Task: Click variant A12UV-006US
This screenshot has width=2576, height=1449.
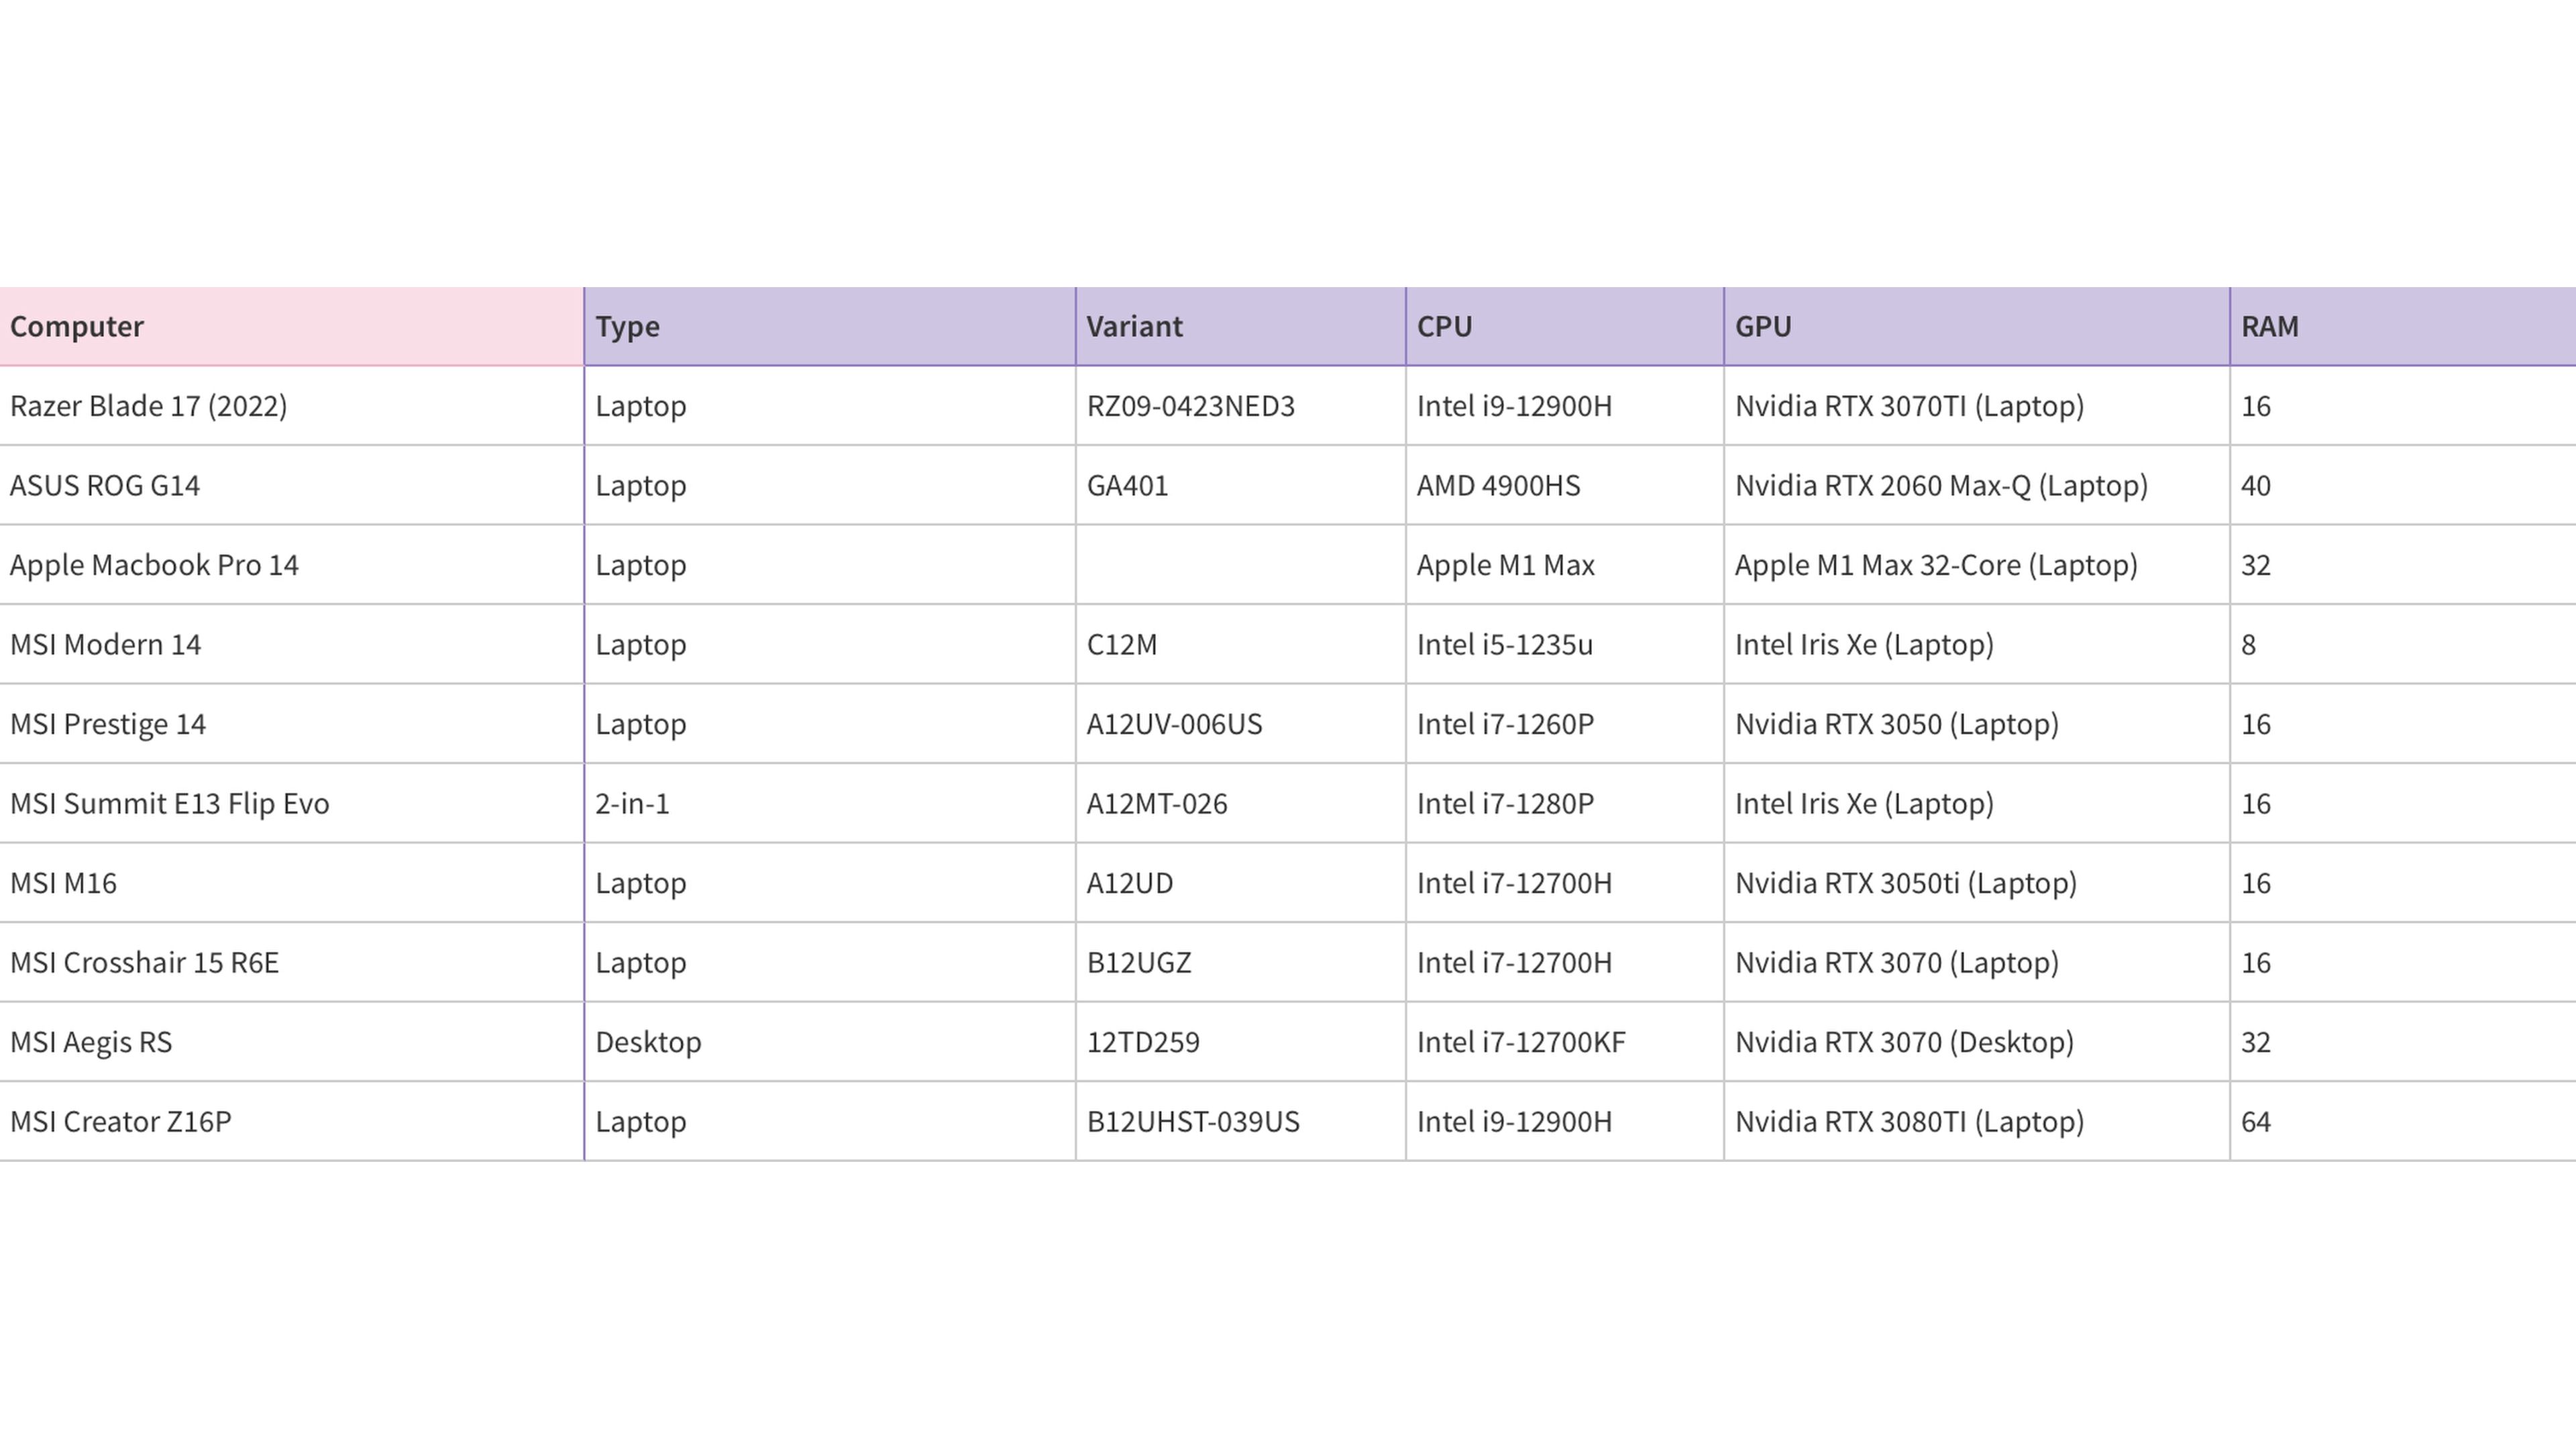Action: 1241,724
